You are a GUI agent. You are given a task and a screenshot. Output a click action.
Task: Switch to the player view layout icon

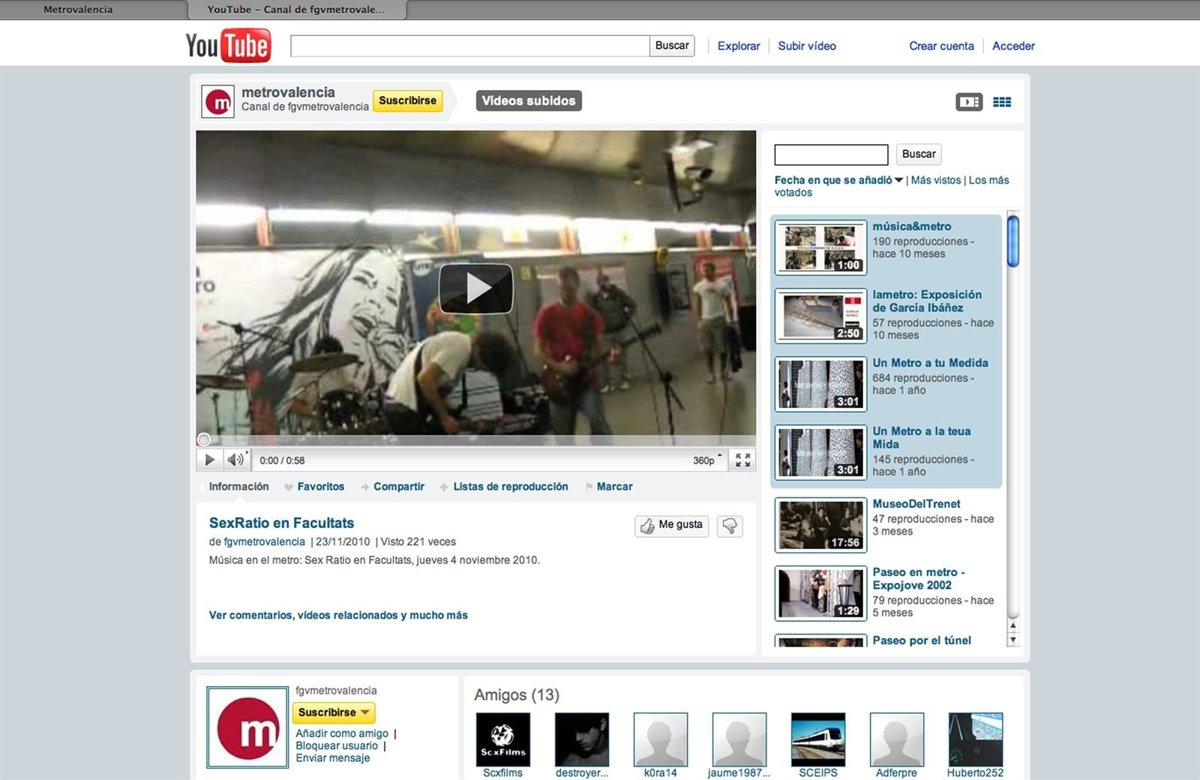(x=968, y=102)
